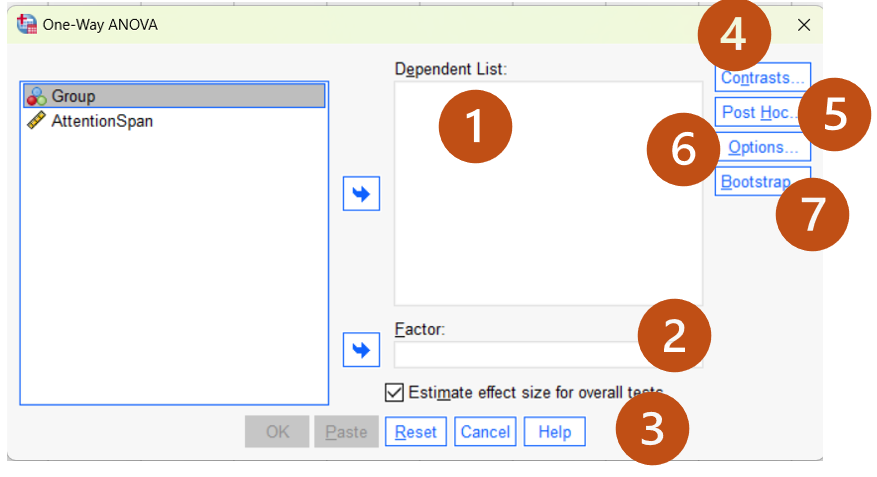The height and width of the screenshot is (477, 877).
Task: Select the Group variable in the list
Action: coord(174,96)
